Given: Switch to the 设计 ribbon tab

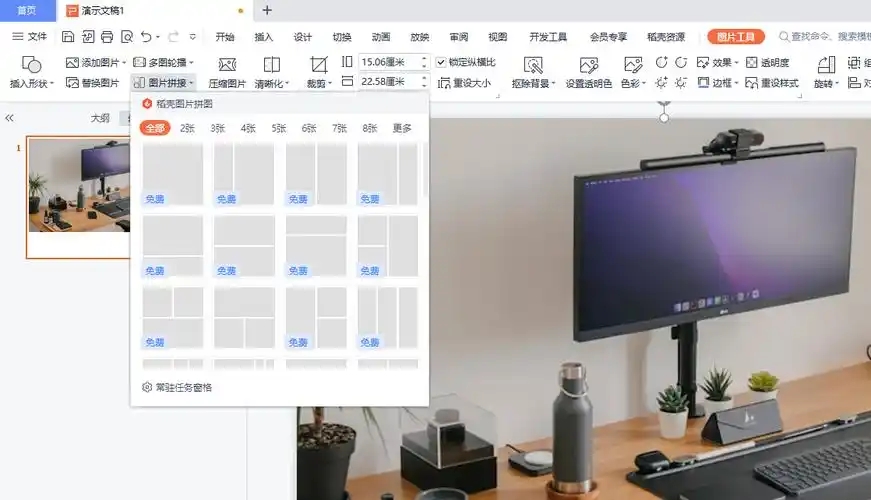Looking at the screenshot, I should [302, 37].
